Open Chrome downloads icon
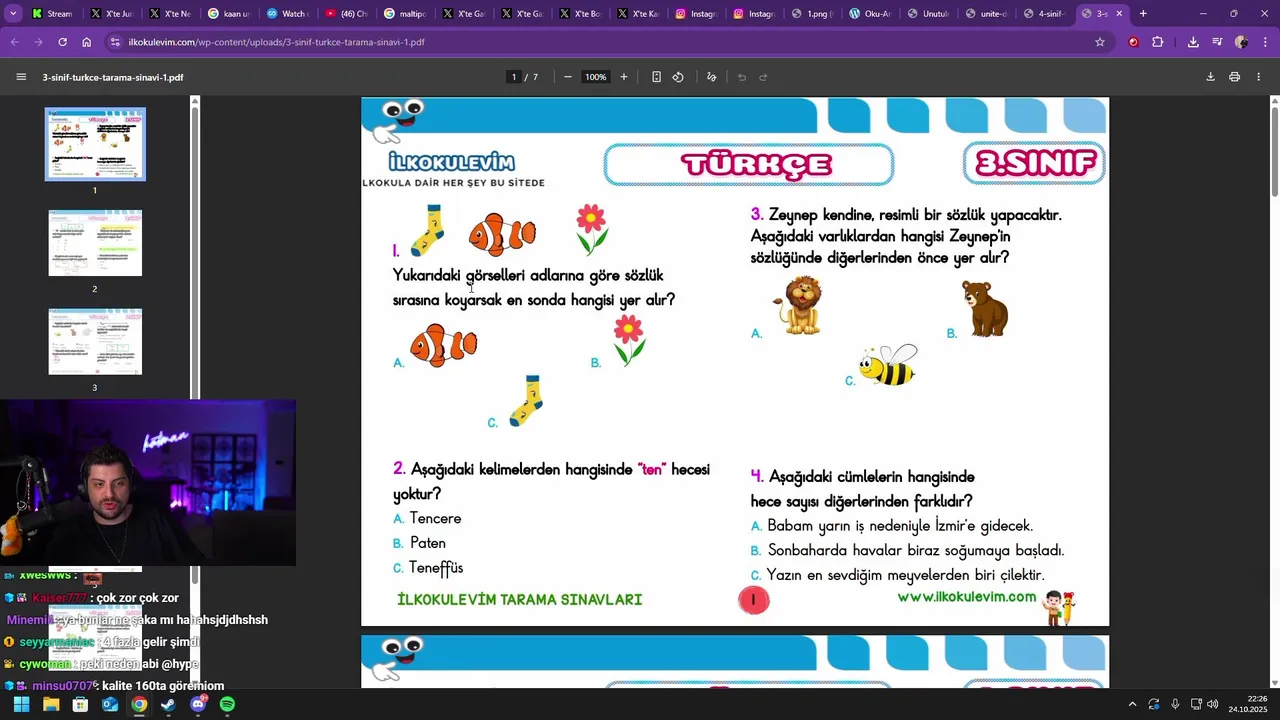 (1193, 42)
